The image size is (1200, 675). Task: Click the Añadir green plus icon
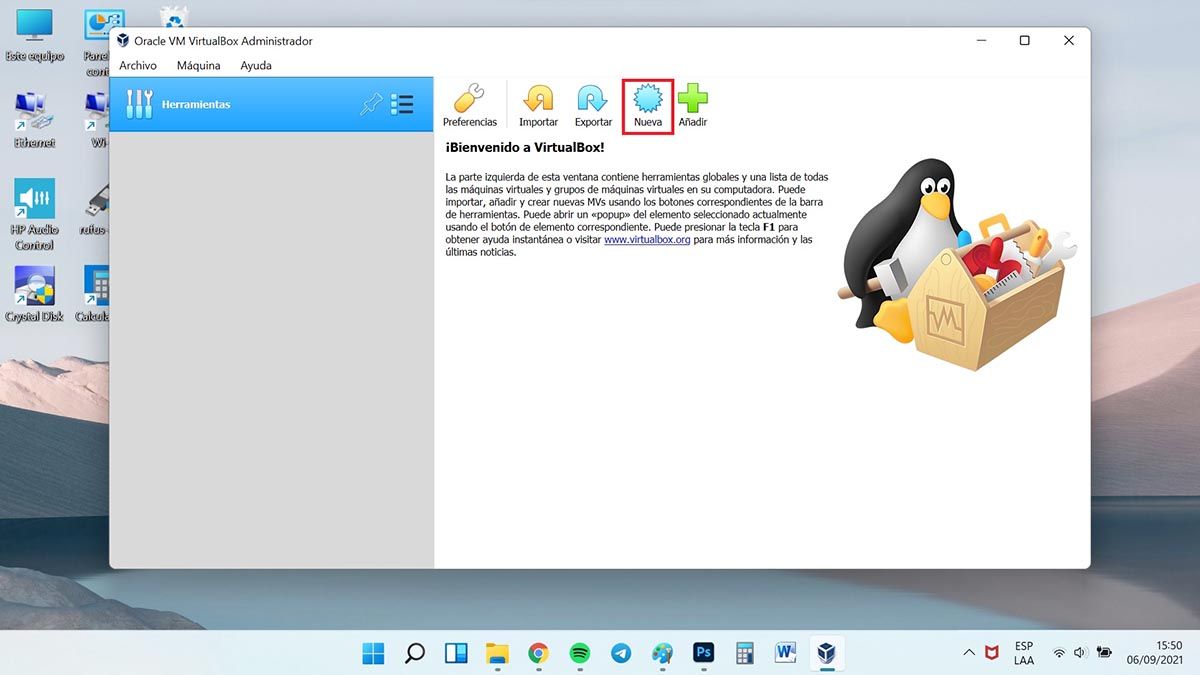(692, 105)
